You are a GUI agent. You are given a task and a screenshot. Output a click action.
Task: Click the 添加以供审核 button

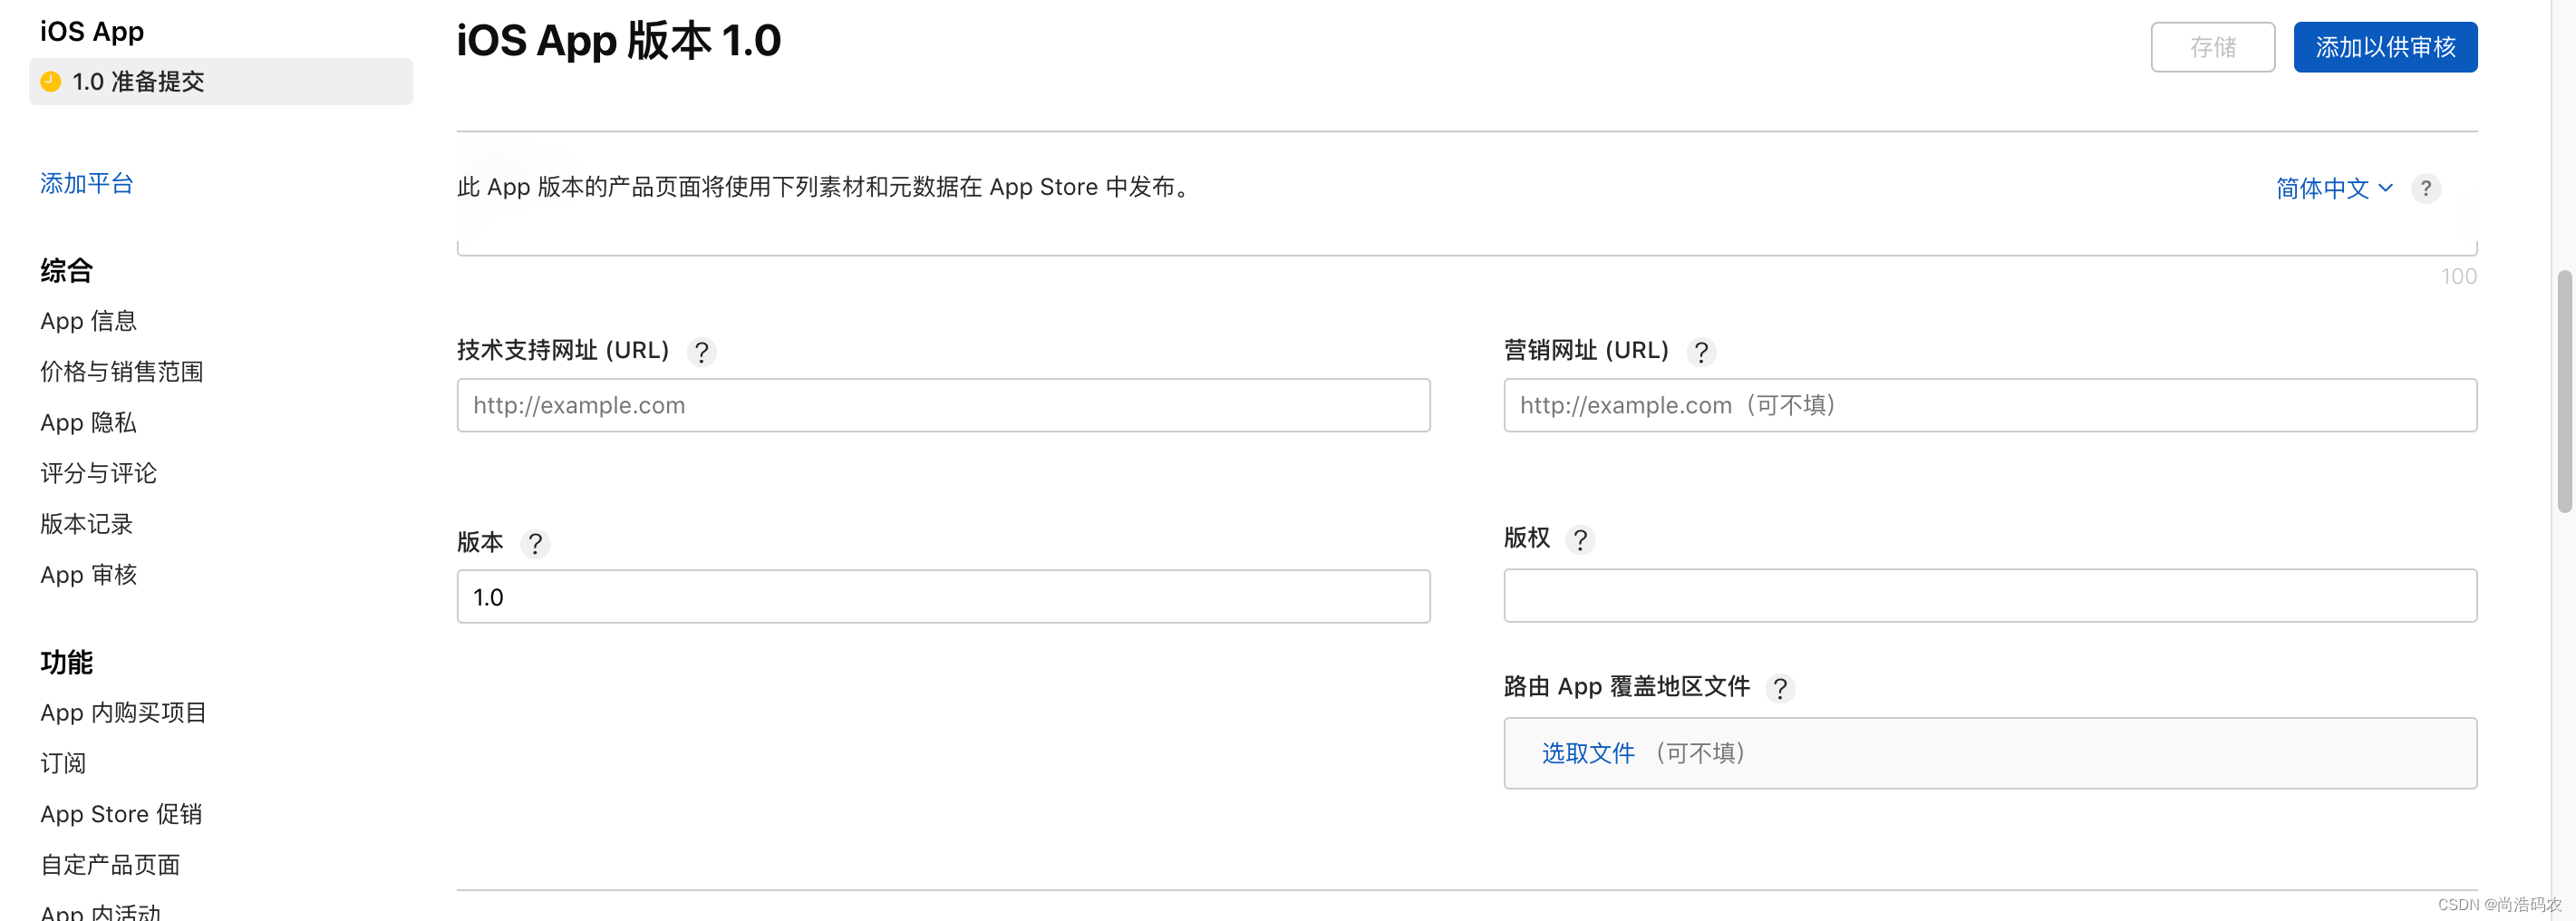click(2385, 47)
